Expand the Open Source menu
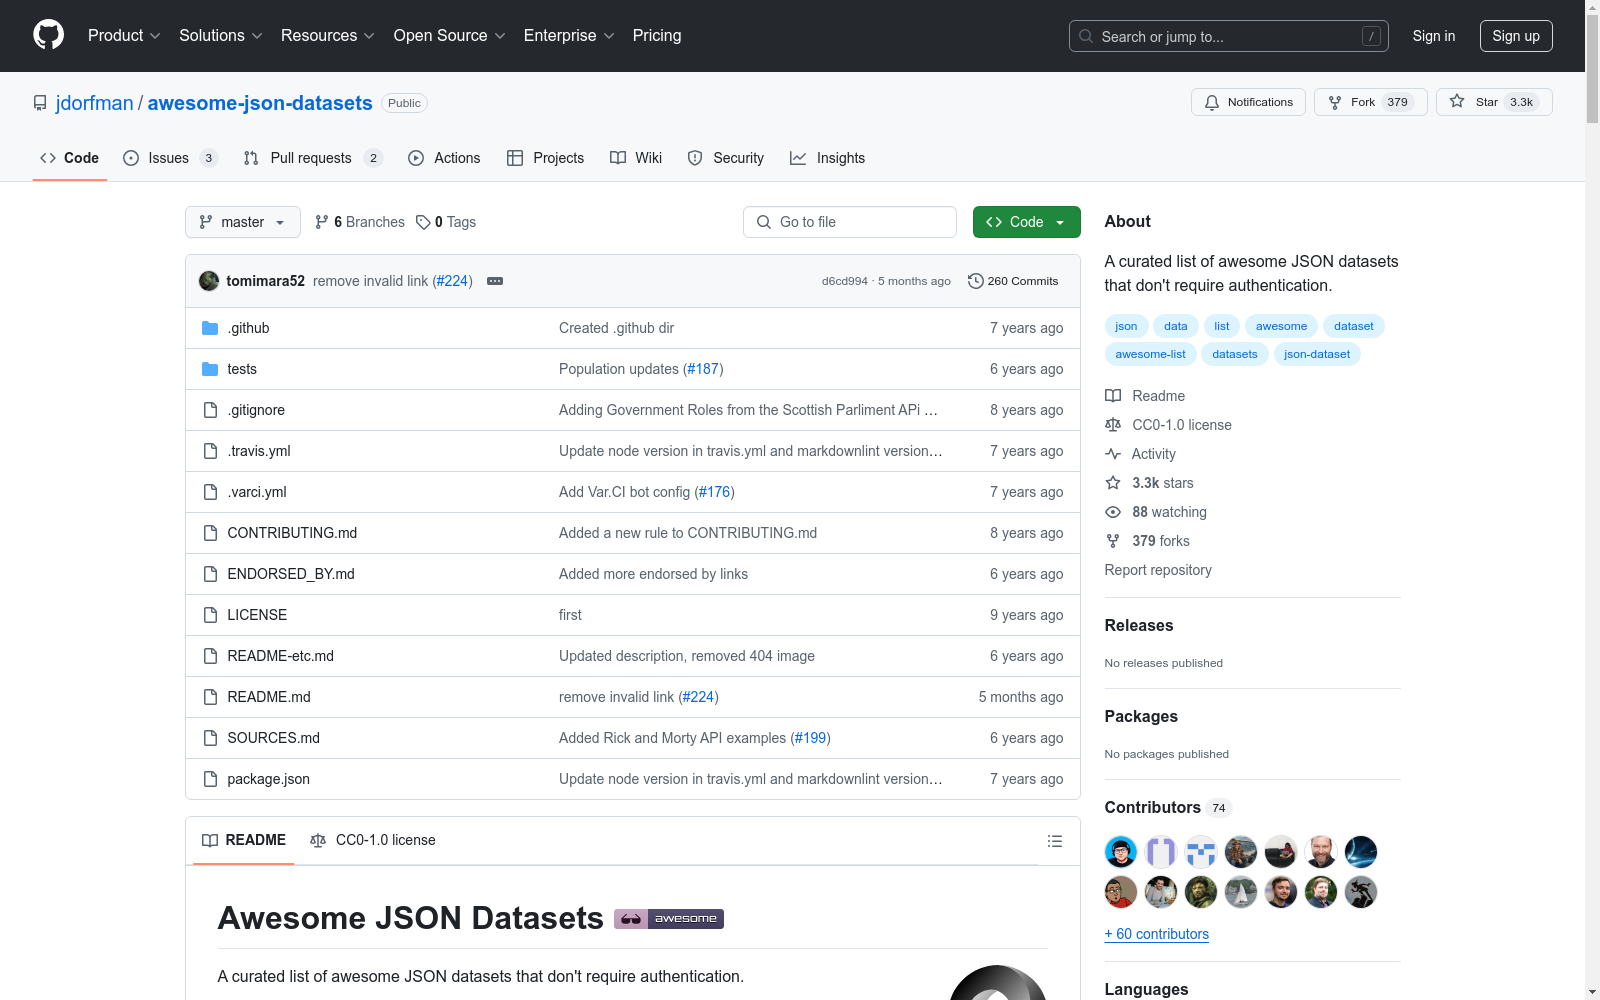Viewport: 1600px width, 1000px height. tap(450, 36)
